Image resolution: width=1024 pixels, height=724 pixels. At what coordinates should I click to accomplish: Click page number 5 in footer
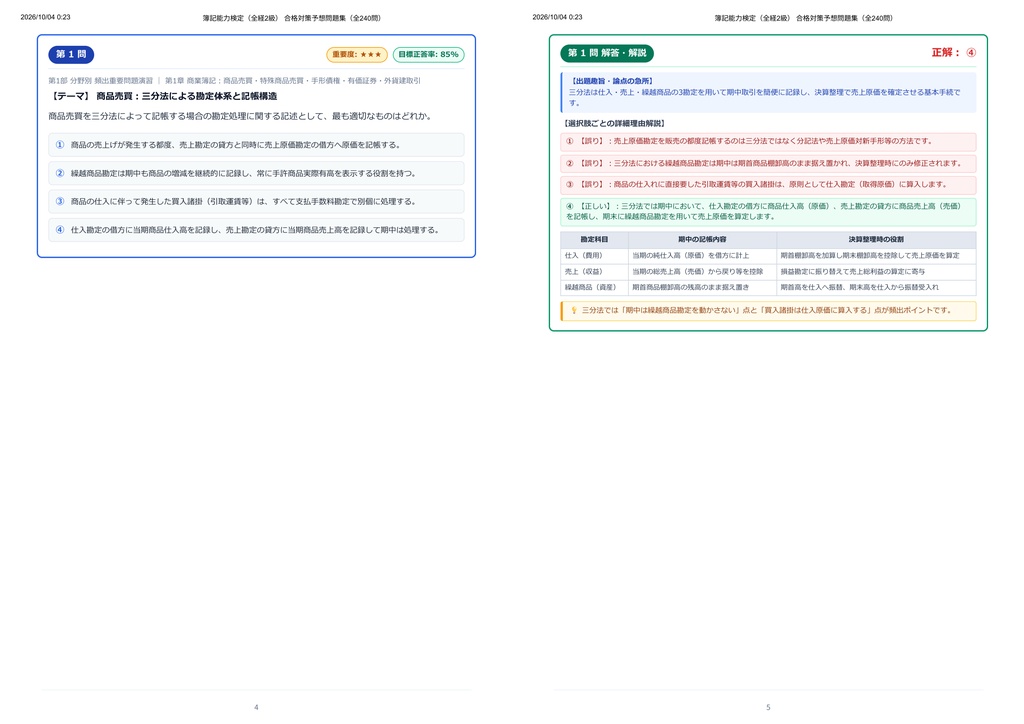(x=768, y=707)
